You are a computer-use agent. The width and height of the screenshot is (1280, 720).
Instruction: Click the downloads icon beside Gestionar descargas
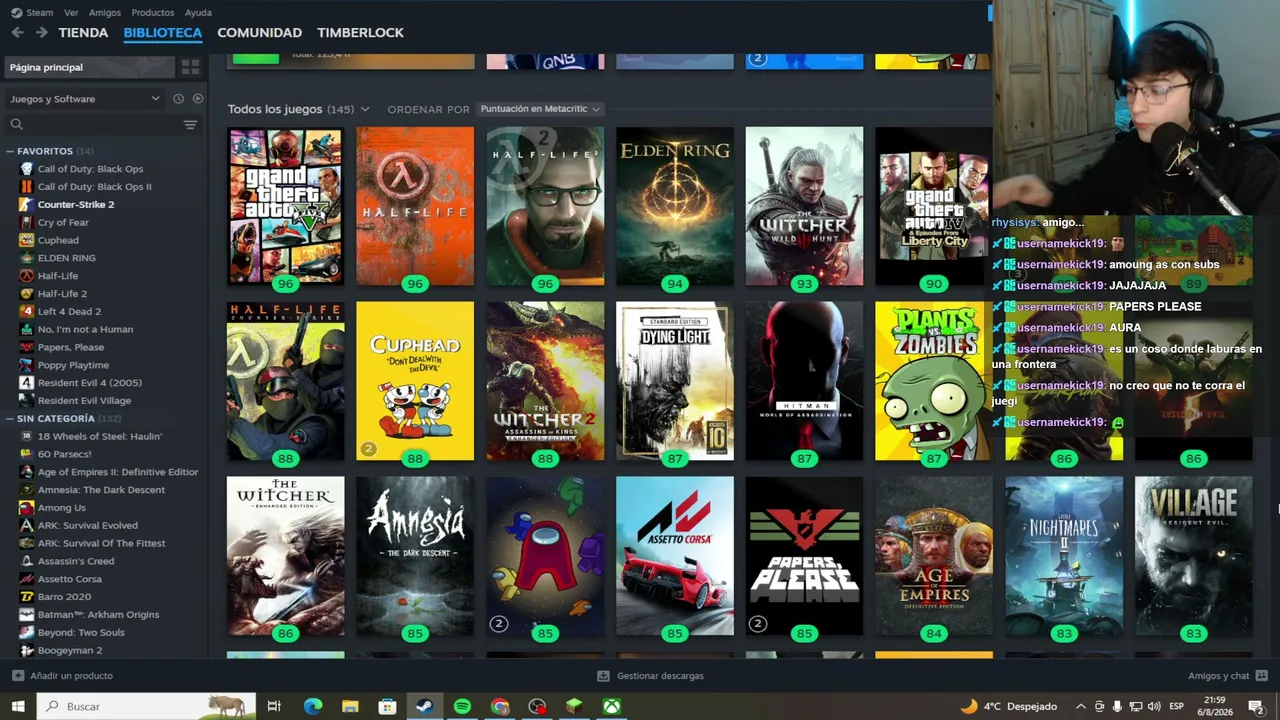[x=603, y=676]
